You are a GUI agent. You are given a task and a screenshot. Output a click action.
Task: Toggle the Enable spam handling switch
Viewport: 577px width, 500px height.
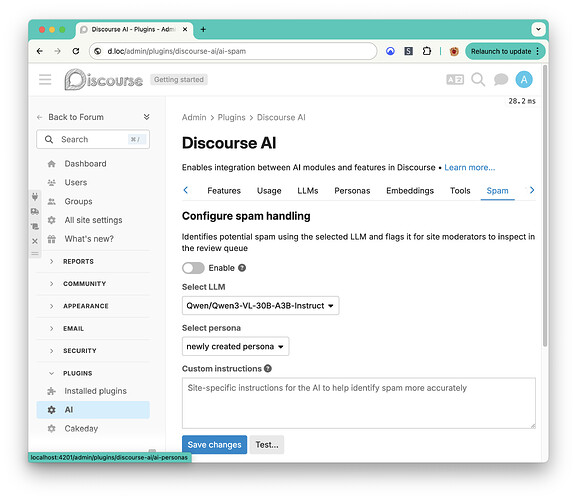point(193,268)
